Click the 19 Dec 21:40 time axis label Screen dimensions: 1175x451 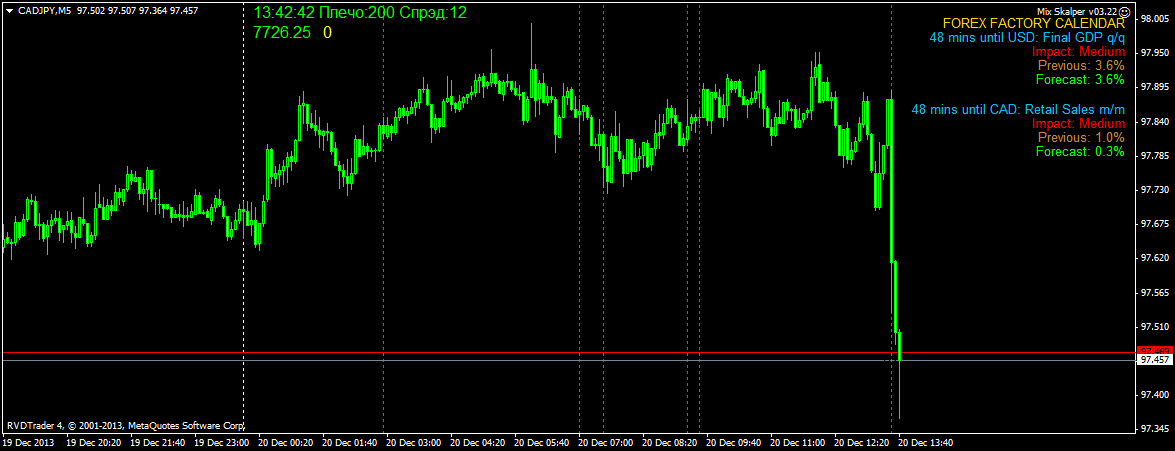click(157, 444)
